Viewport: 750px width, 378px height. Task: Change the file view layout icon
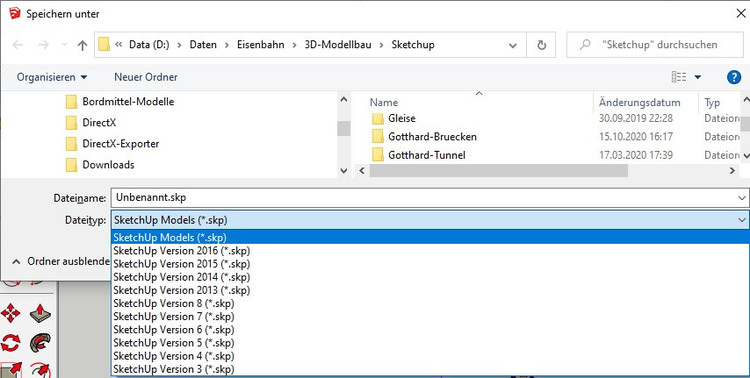[679, 77]
